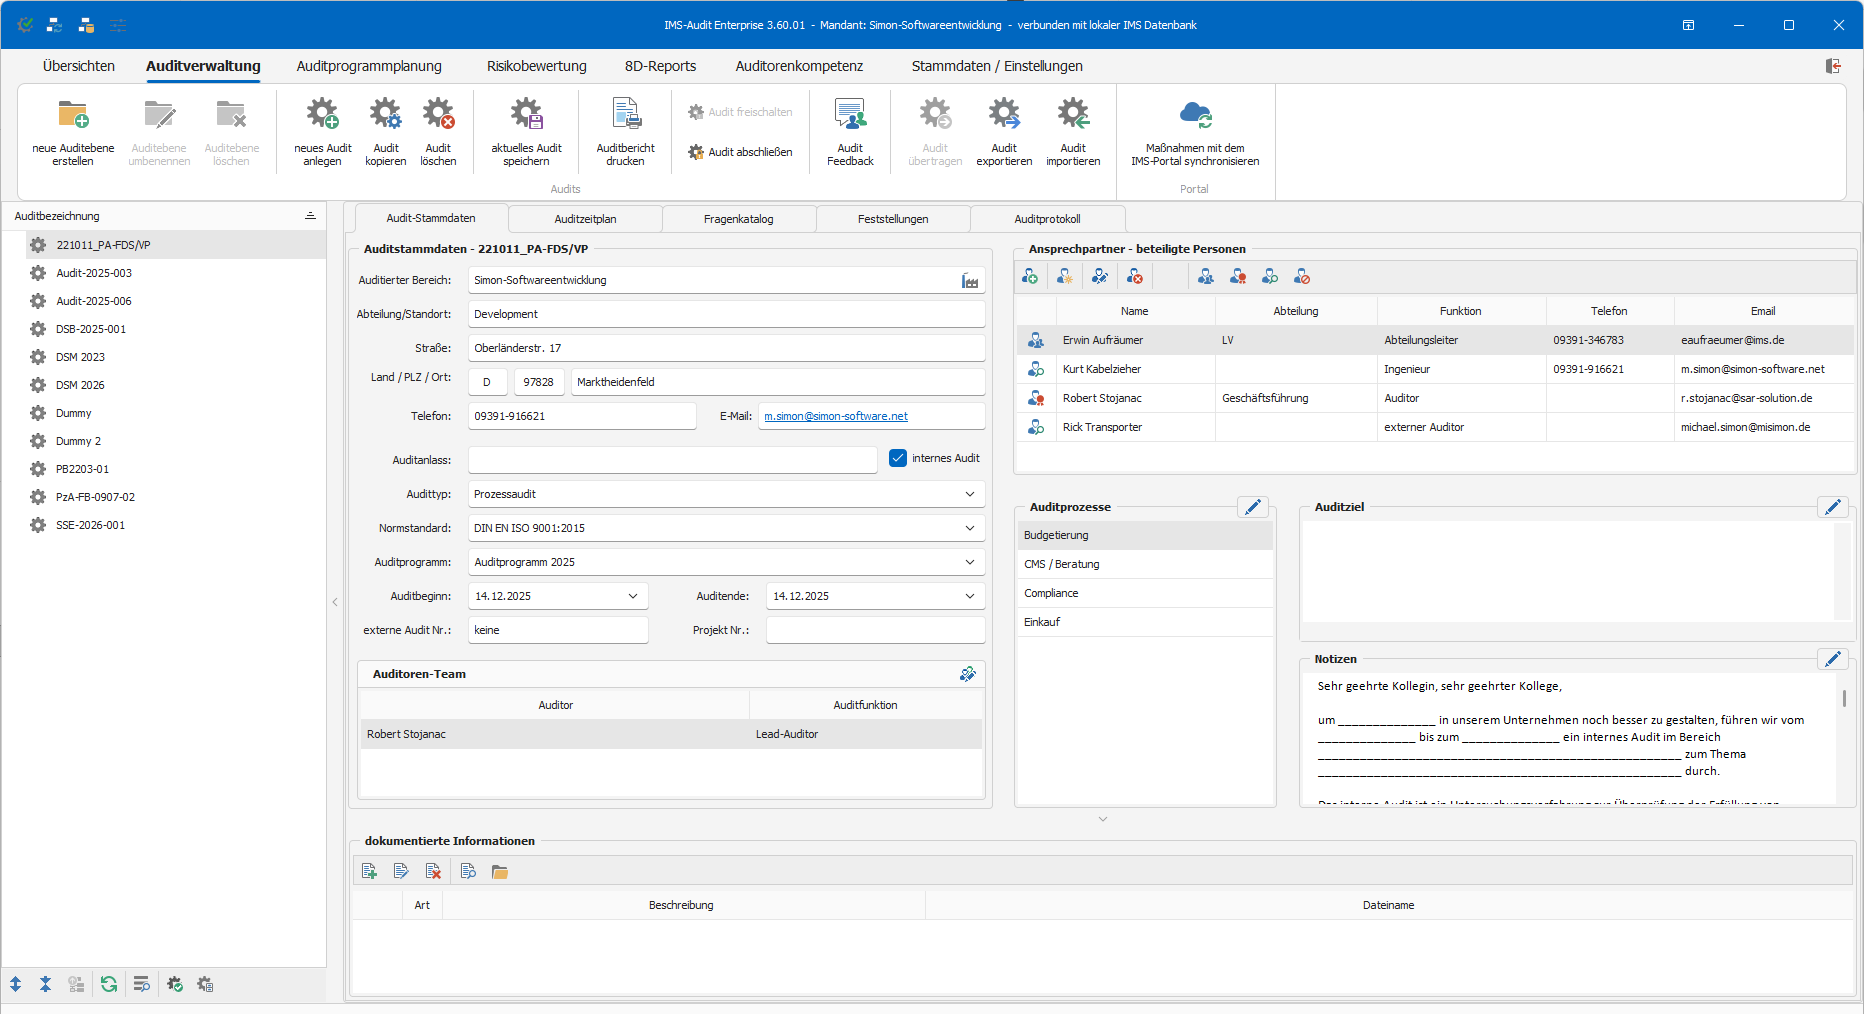The image size is (1864, 1014).
Task: Toggle the splitter chevron above dokumentierte Informationen
Action: [1103, 819]
